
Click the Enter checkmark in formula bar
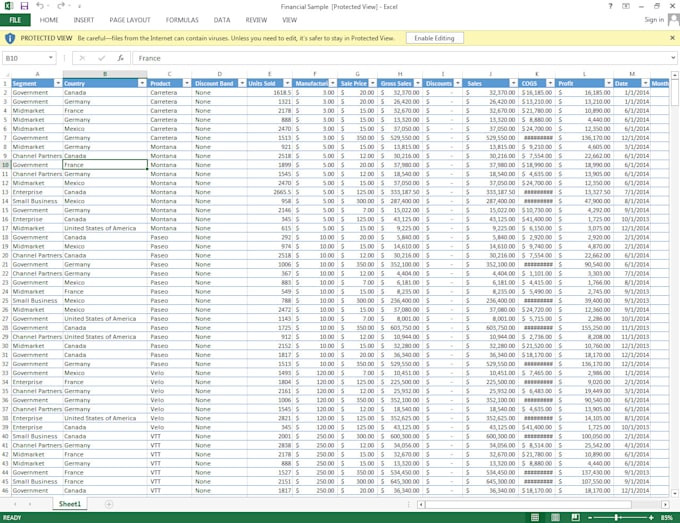[101, 58]
